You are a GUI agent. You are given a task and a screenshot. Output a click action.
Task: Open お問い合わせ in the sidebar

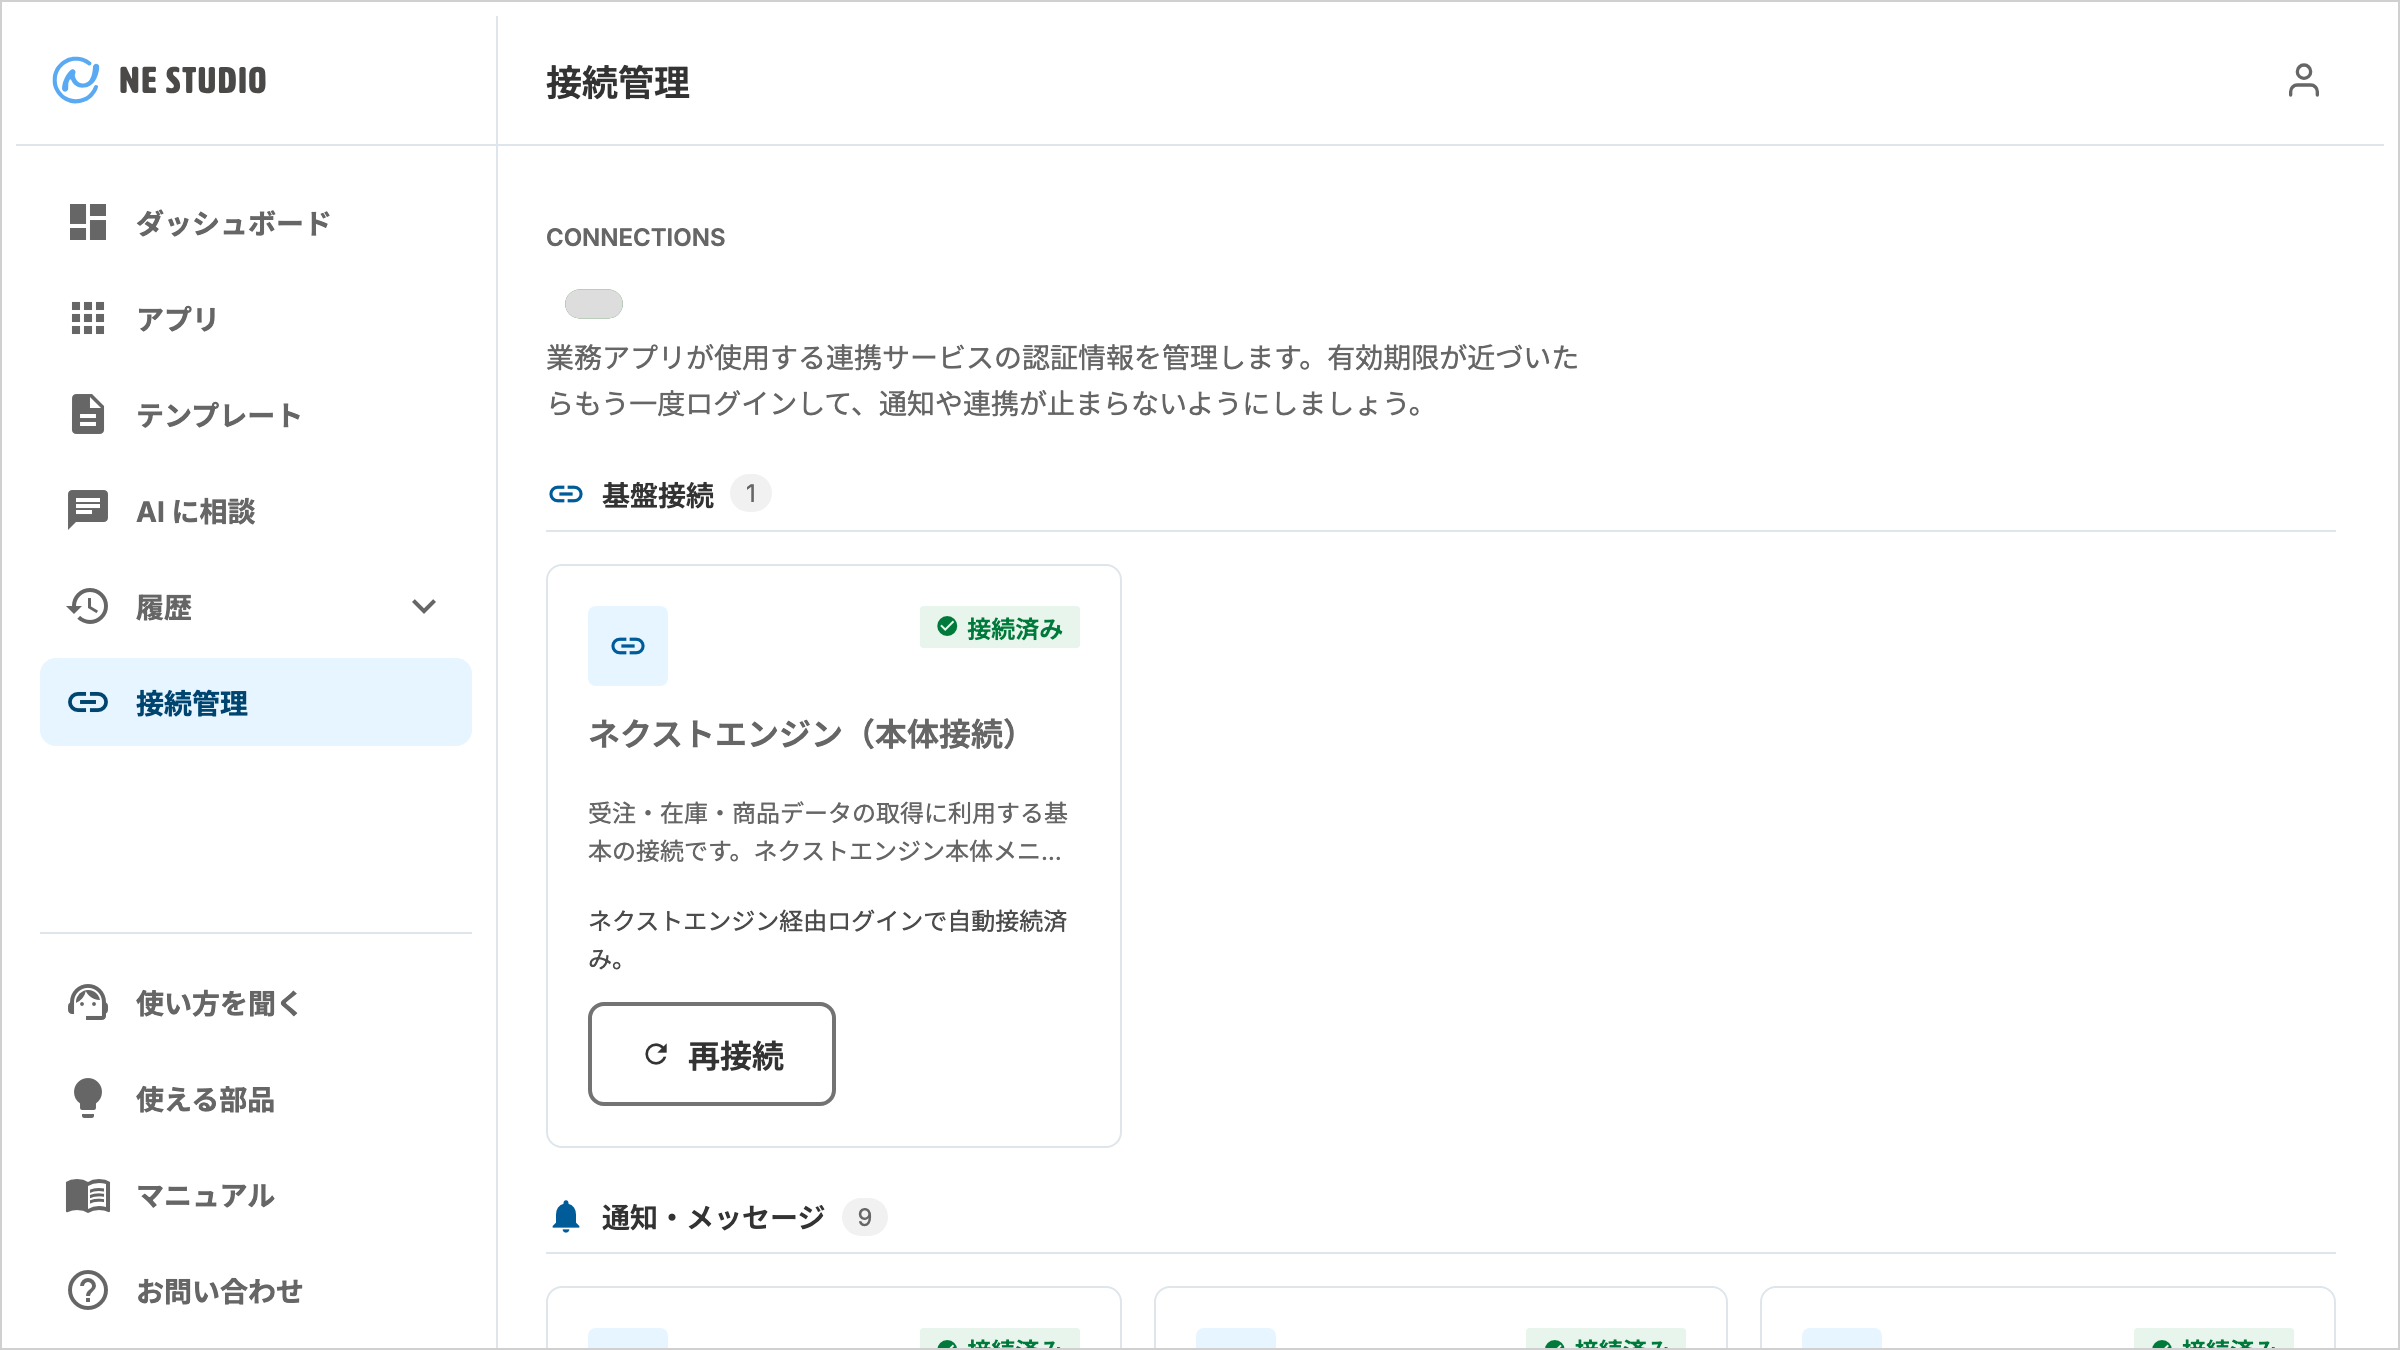[256, 1290]
